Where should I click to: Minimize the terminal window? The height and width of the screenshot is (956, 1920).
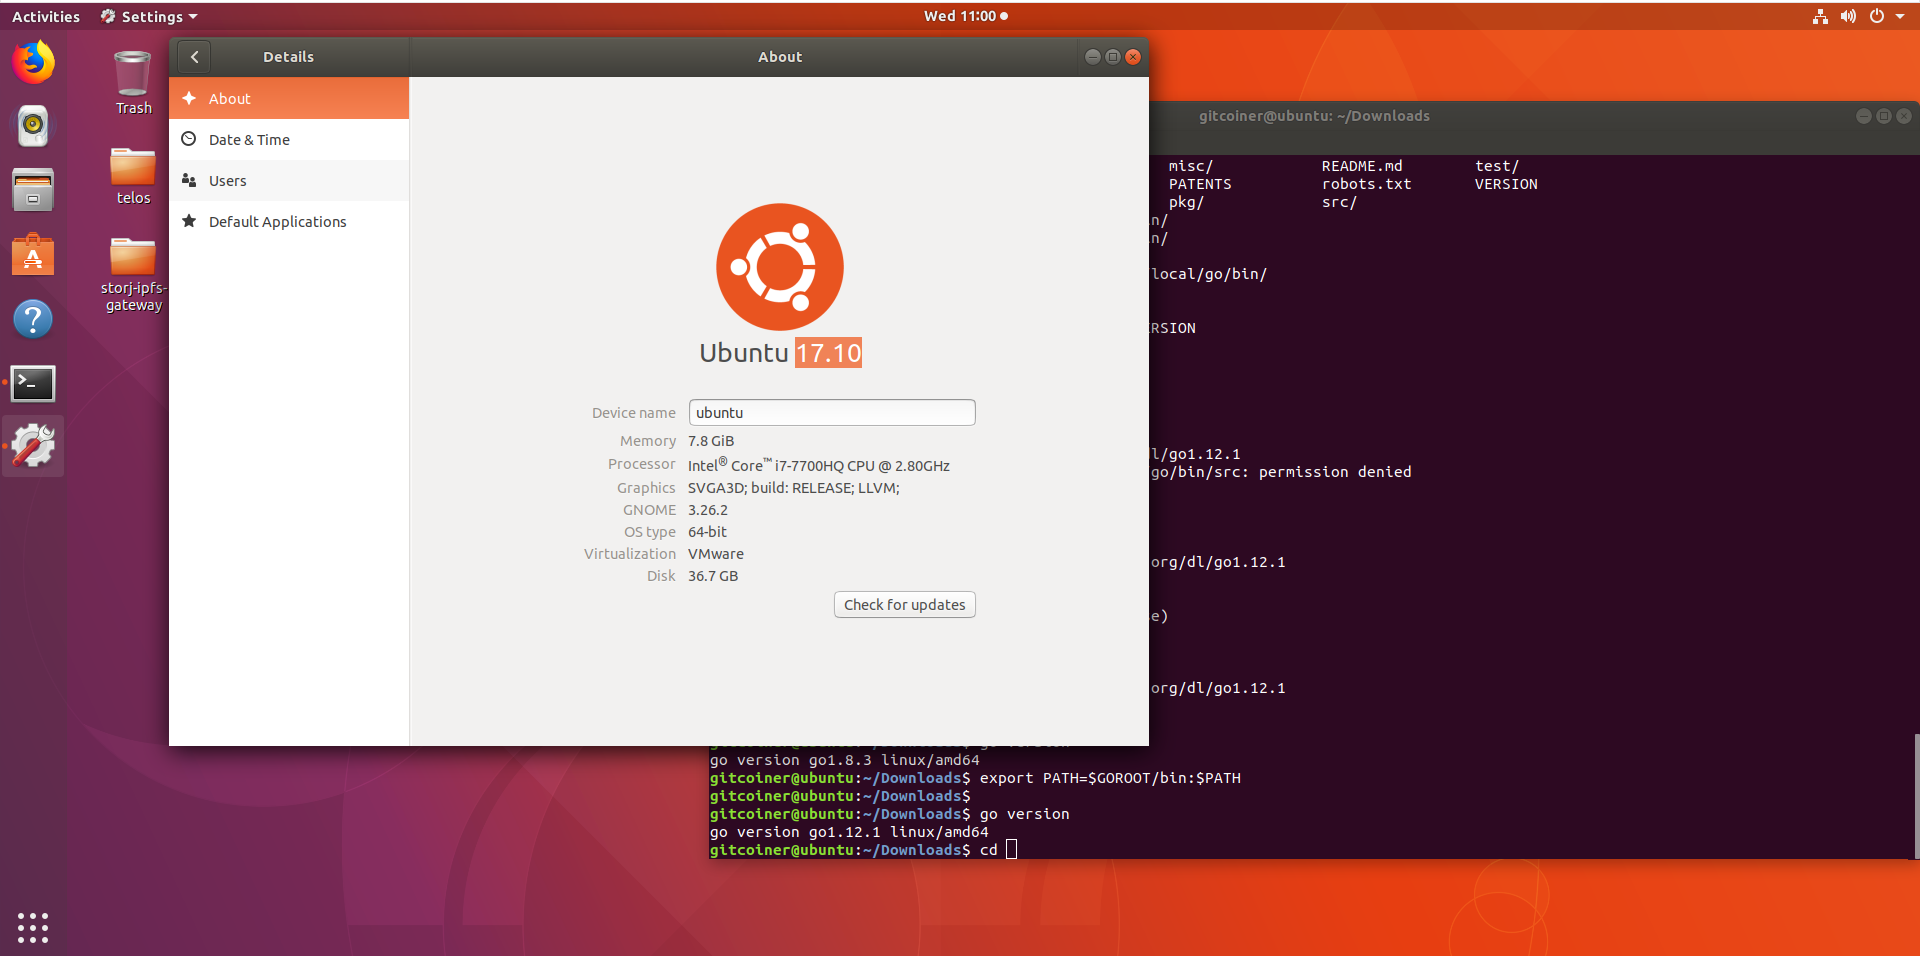(x=1863, y=116)
